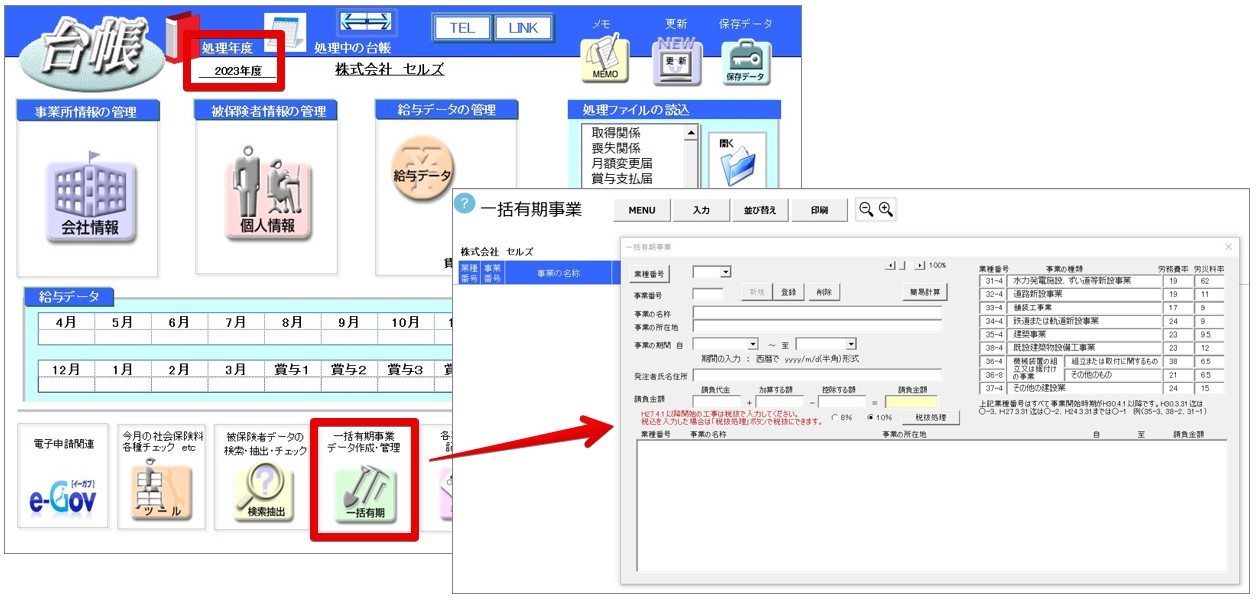The image size is (1258, 600).
Task: Click the 賞与1 salary data column header
Action: pyautogui.click(x=292, y=369)
